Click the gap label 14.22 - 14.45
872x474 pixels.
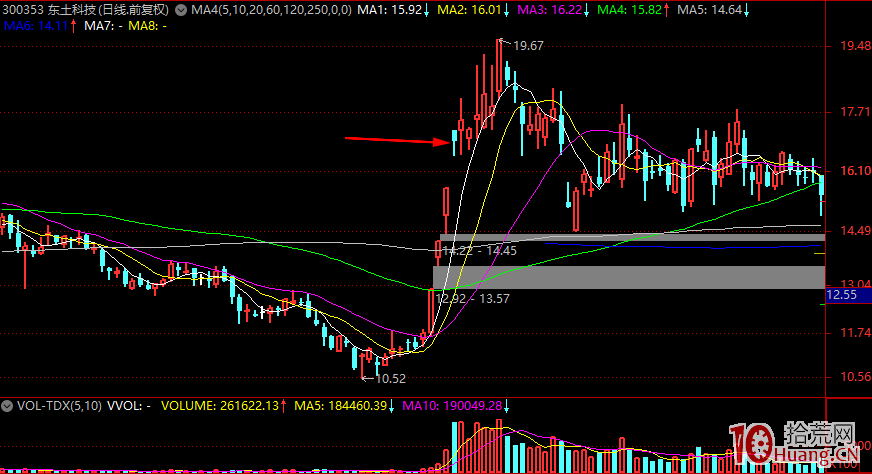click(480, 251)
